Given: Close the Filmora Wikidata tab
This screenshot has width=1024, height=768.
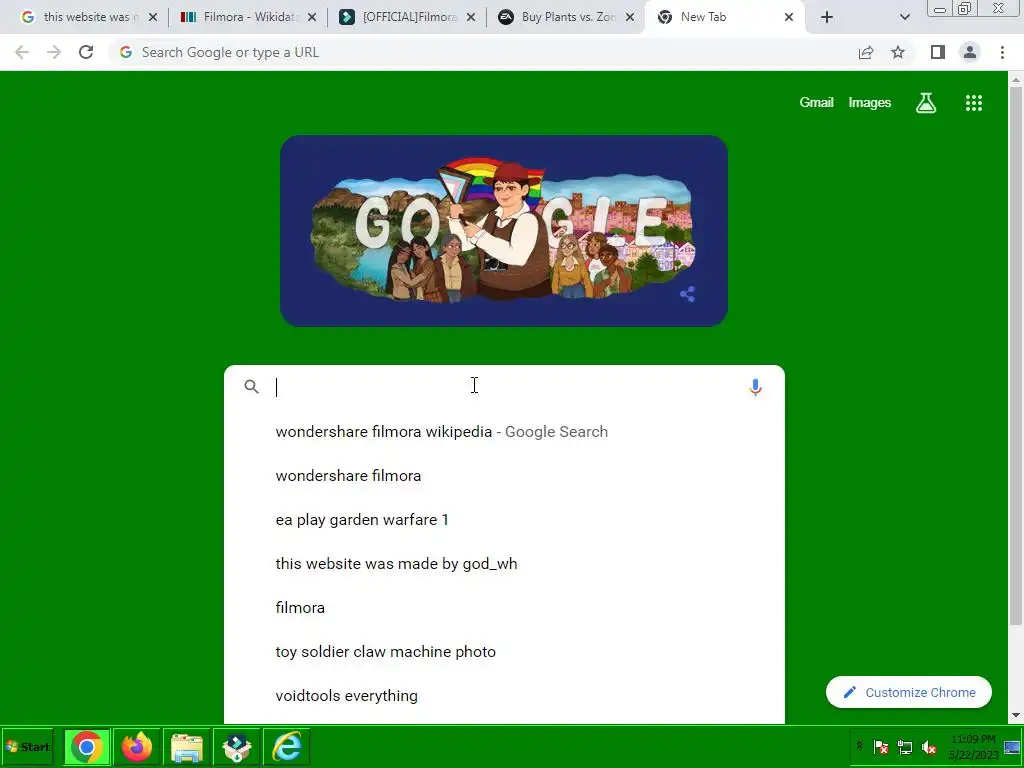Looking at the screenshot, I should point(312,17).
